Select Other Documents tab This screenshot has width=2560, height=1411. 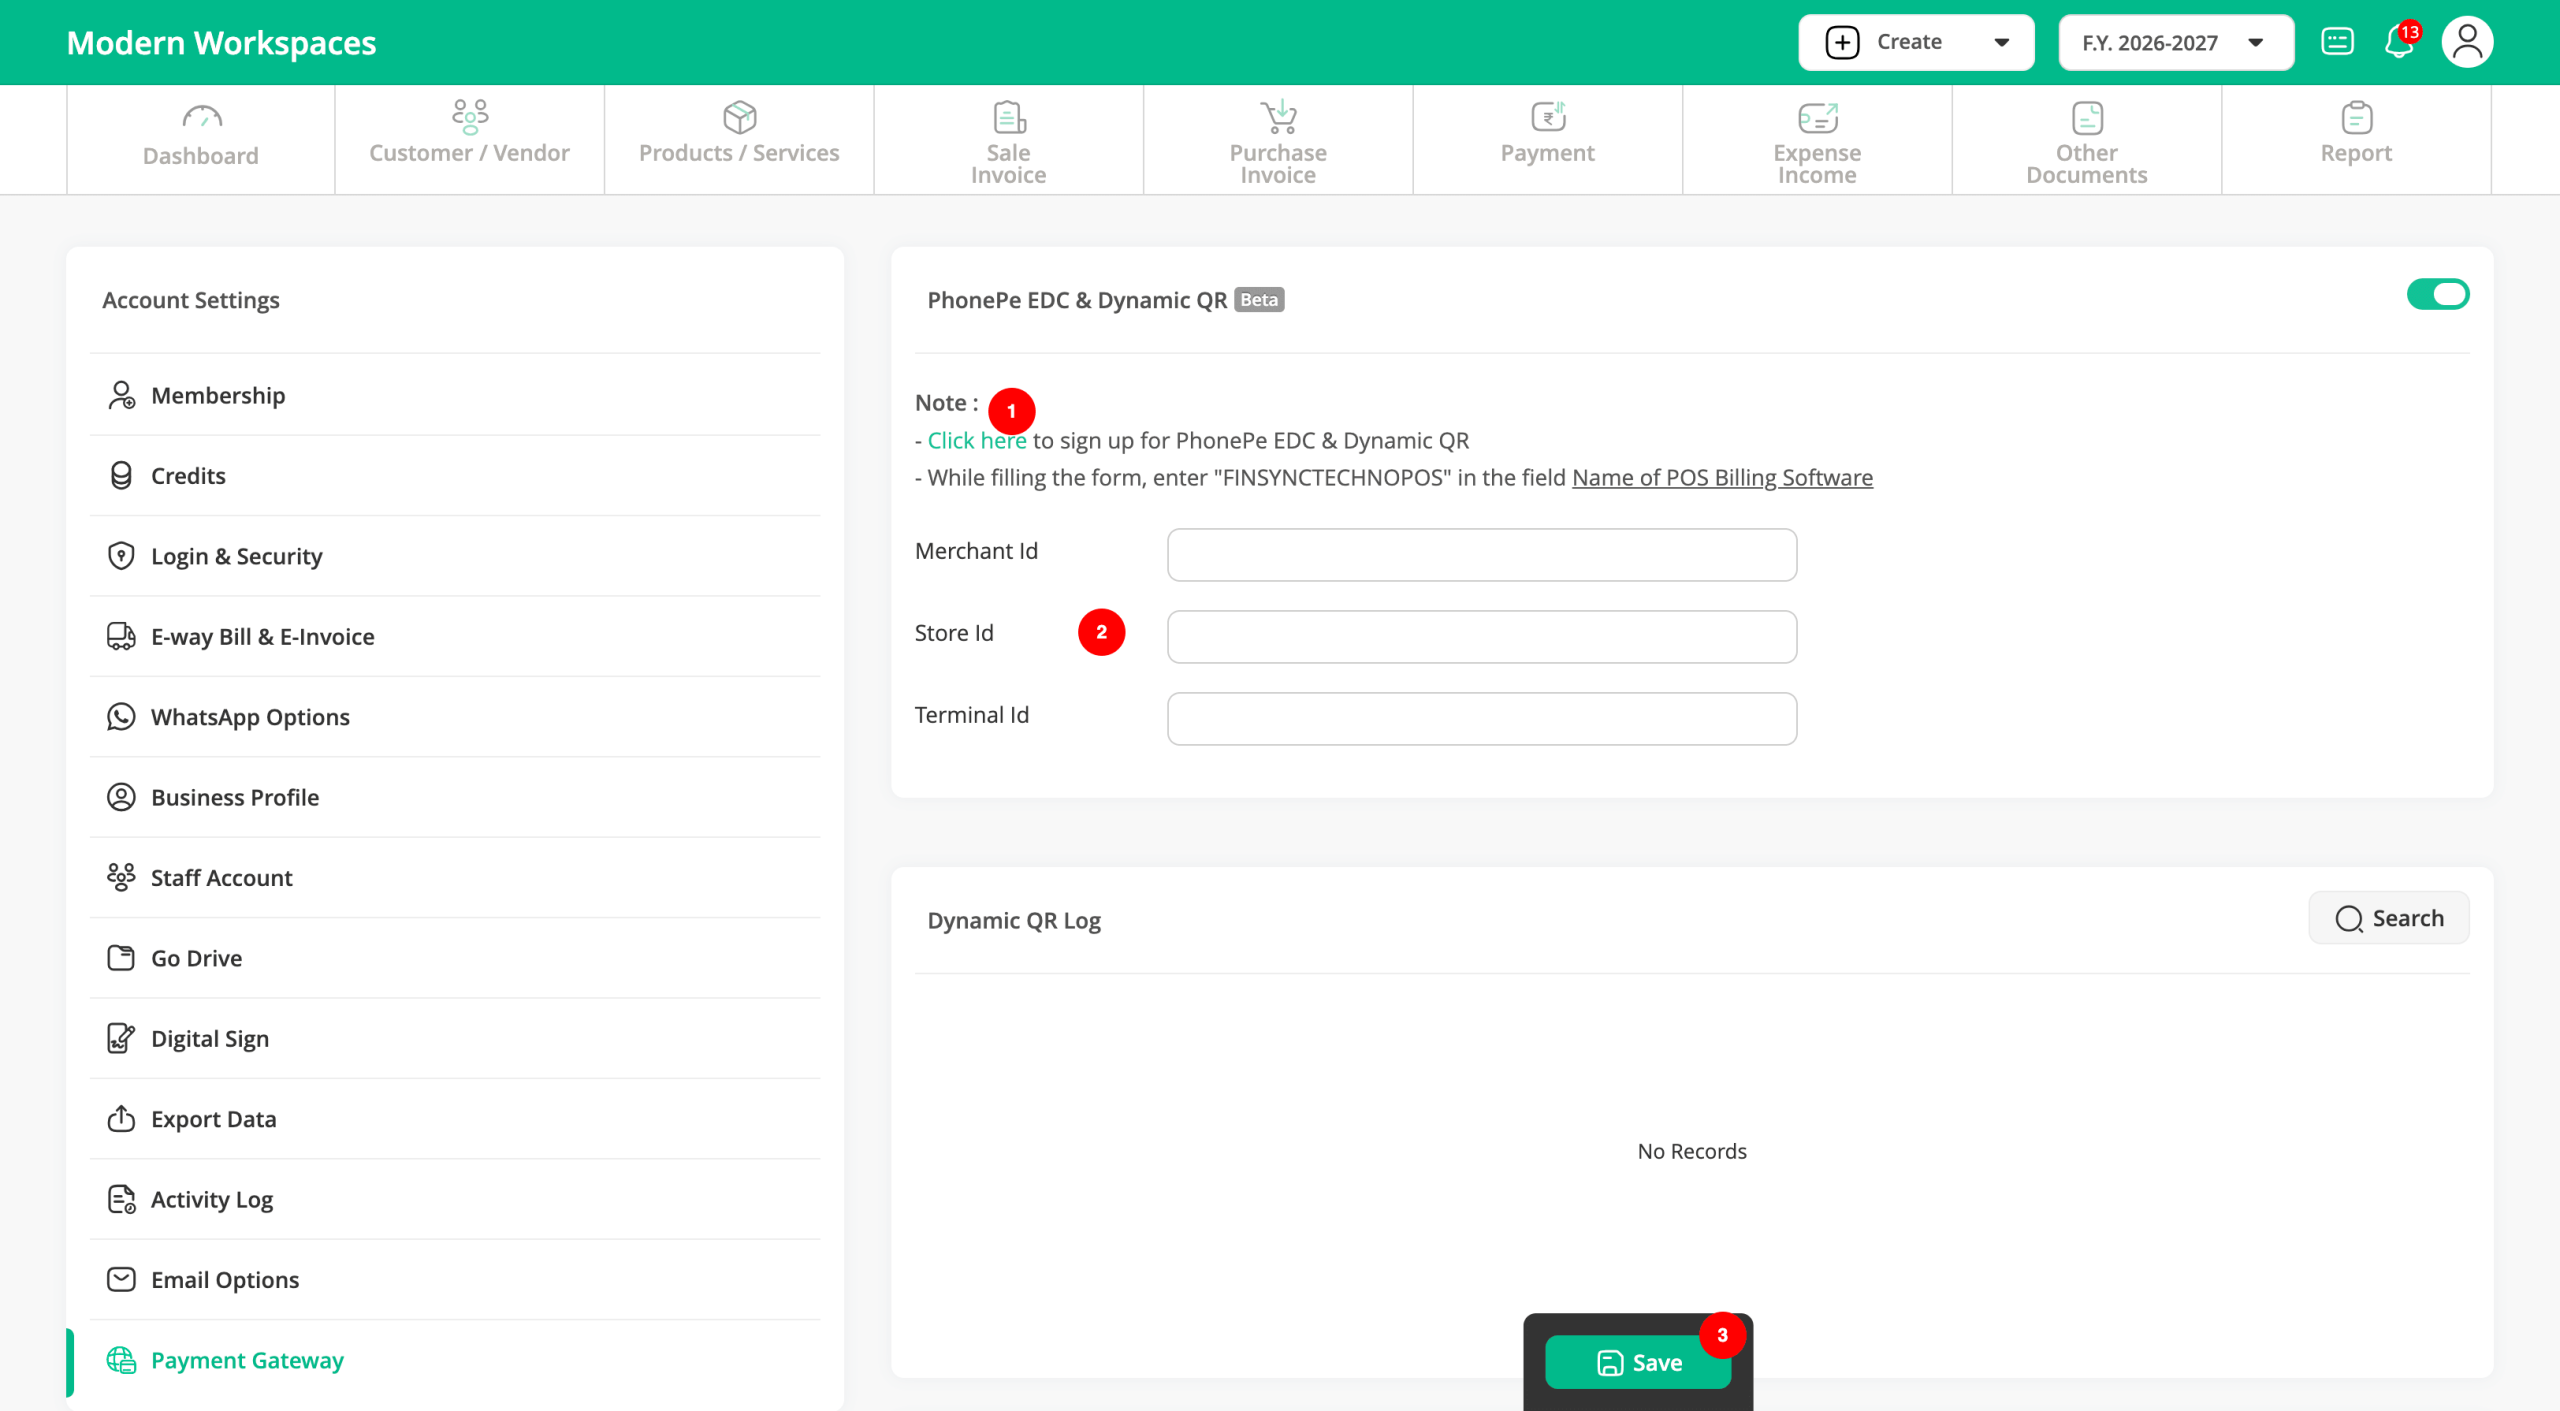(2087, 139)
